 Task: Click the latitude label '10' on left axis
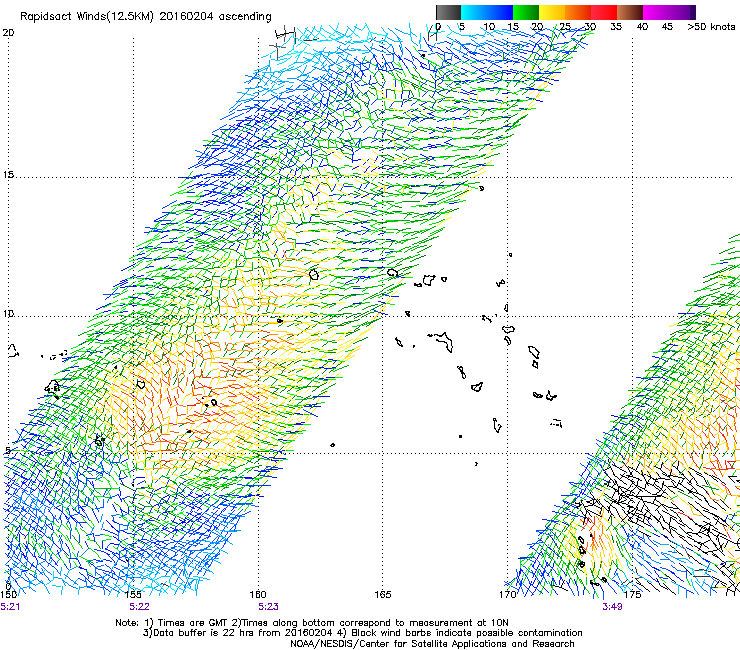pyautogui.click(x=8, y=314)
